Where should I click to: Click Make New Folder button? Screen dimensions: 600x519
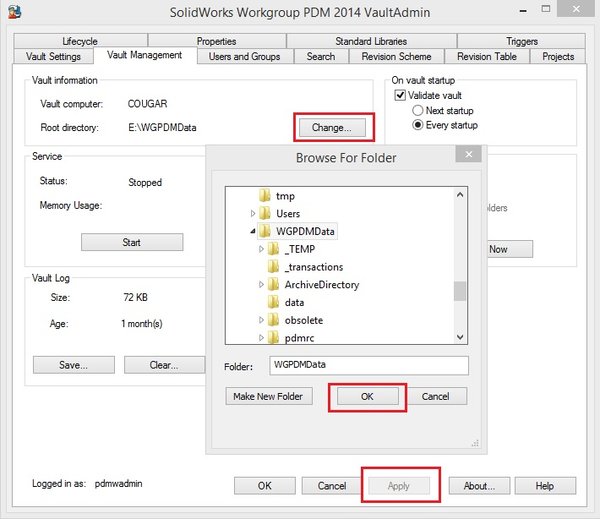[x=269, y=396]
